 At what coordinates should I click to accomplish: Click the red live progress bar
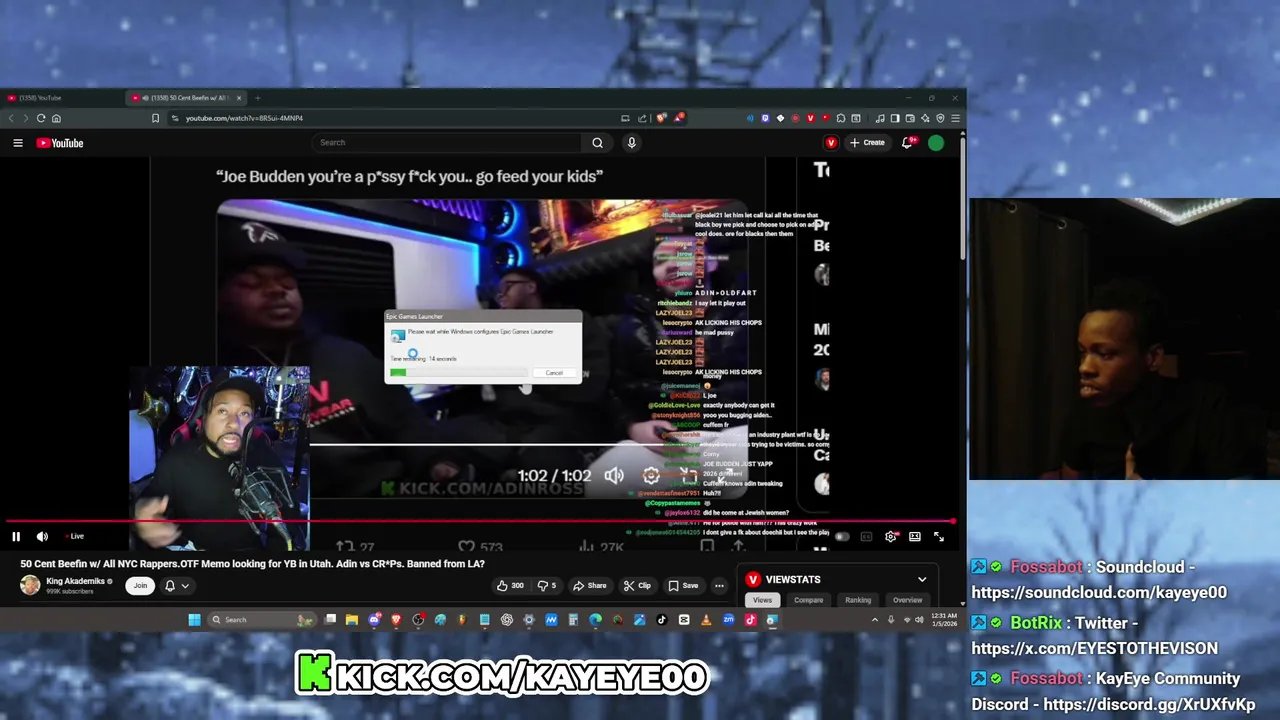[x=478, y=522]
